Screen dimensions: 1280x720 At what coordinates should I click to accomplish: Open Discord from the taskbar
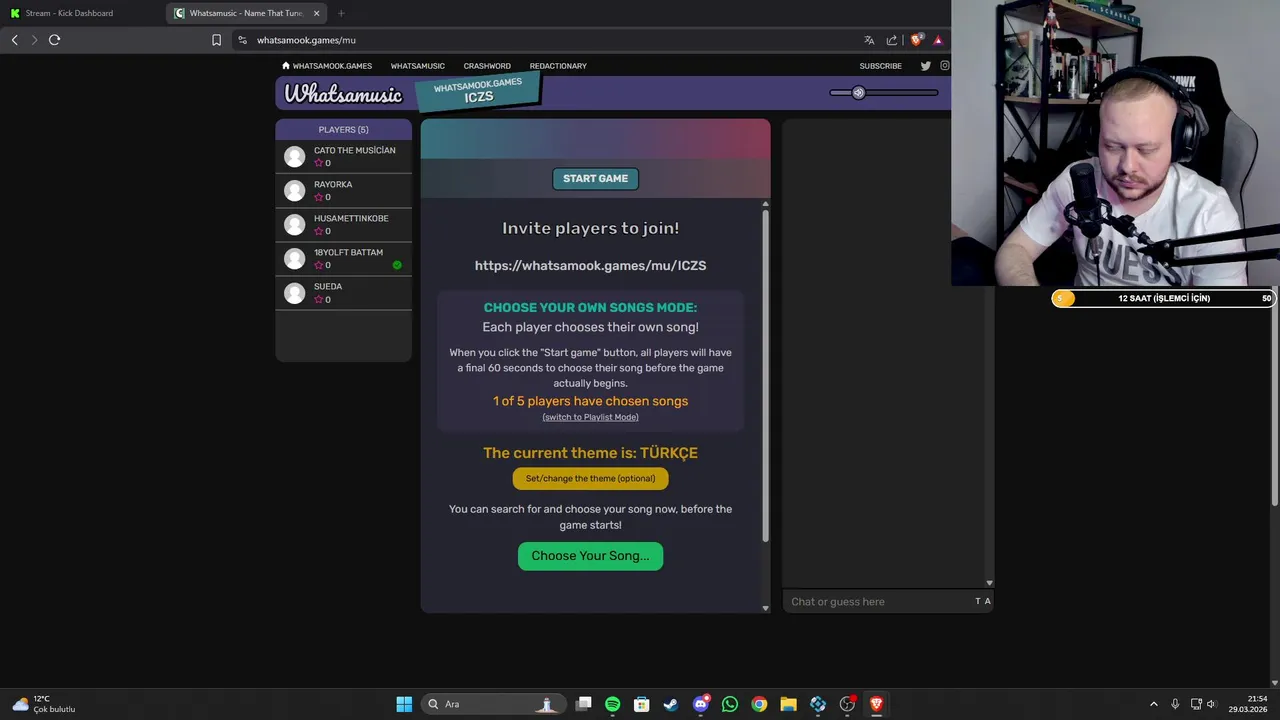pos(701,704)
